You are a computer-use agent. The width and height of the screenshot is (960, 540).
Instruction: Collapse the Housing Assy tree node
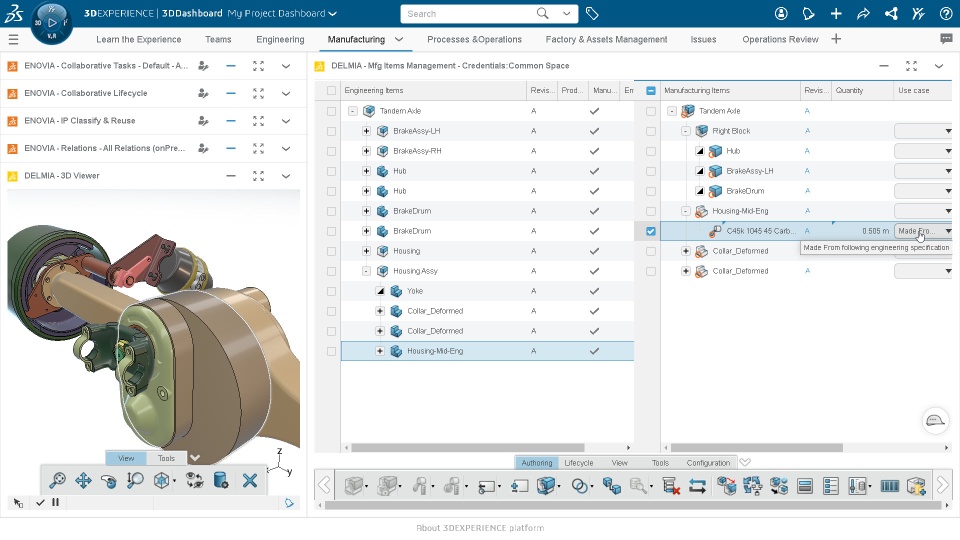tap(366, 271)
